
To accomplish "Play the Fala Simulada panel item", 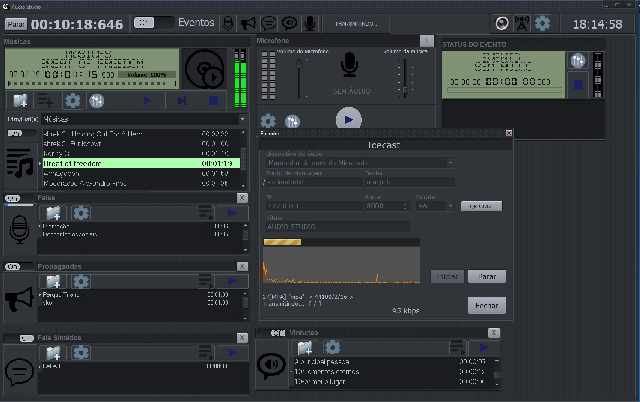I will (x=232, y=353).
